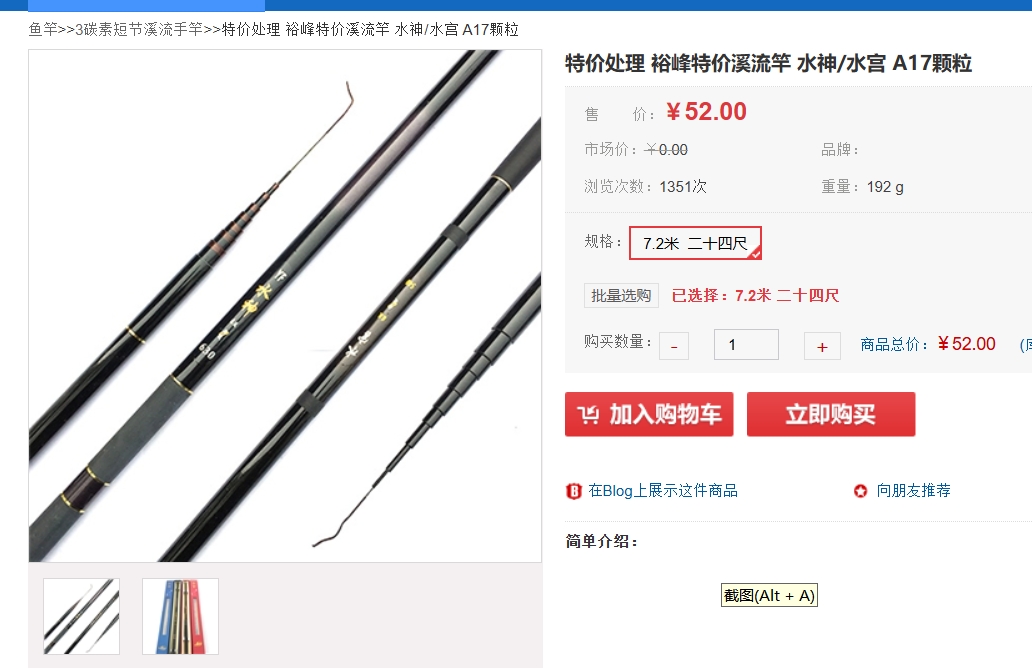Viewport: 1032px width, 669px height.
Task: Click the shopping cart icon on 加入购物车
Action: (x=588, y=414)
